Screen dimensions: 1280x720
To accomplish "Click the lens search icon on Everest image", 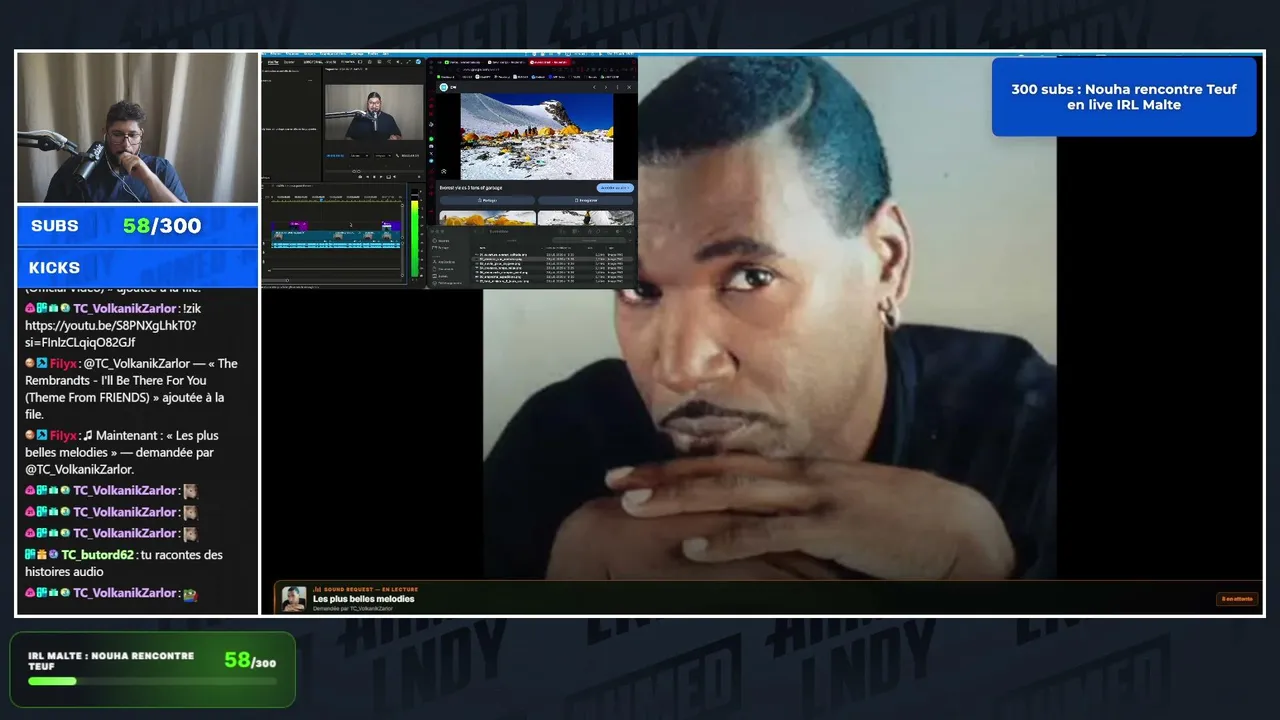I will click(x=444, y=171).
